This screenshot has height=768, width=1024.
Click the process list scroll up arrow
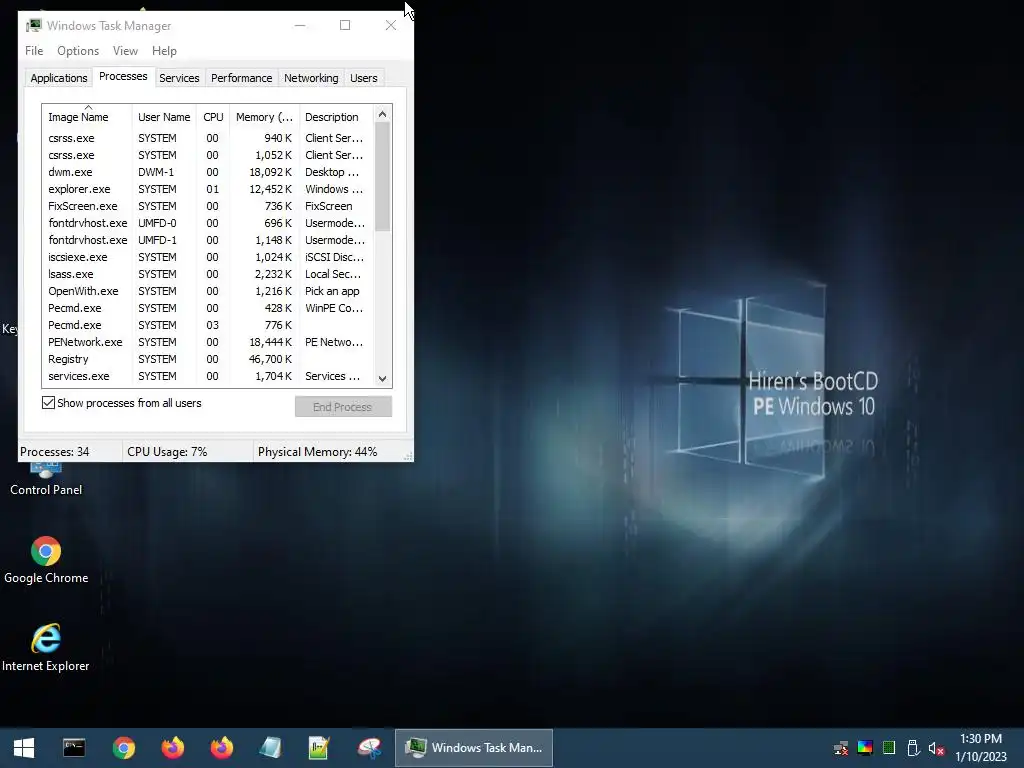pos(383,114)
